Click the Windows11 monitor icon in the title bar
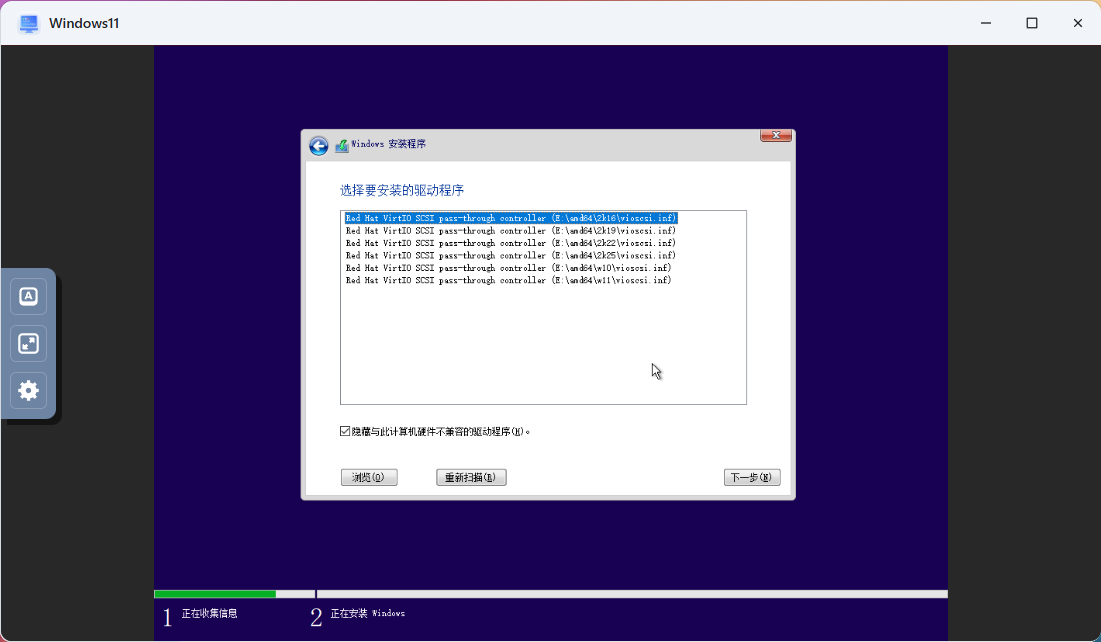The height and width of the screenshot is (642, 1101). [29, 23]
